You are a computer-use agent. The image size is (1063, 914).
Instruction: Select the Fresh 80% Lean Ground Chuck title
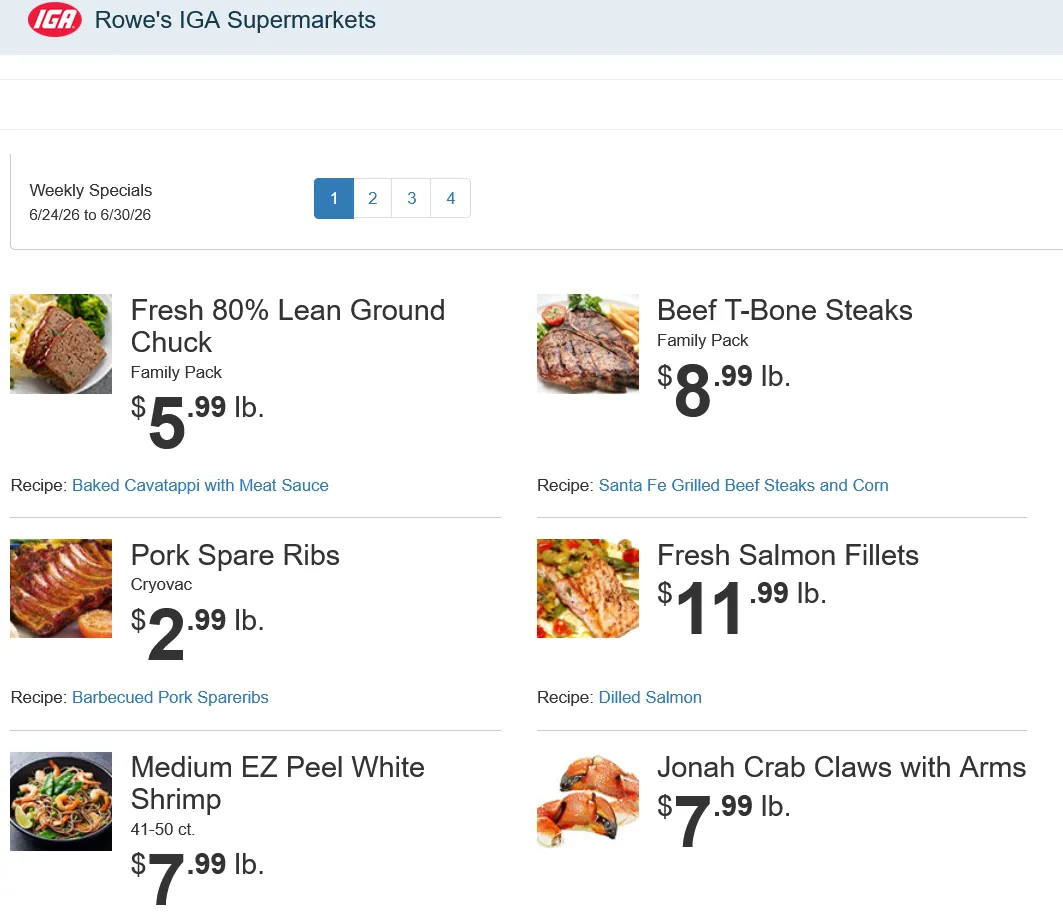[287, 326]
